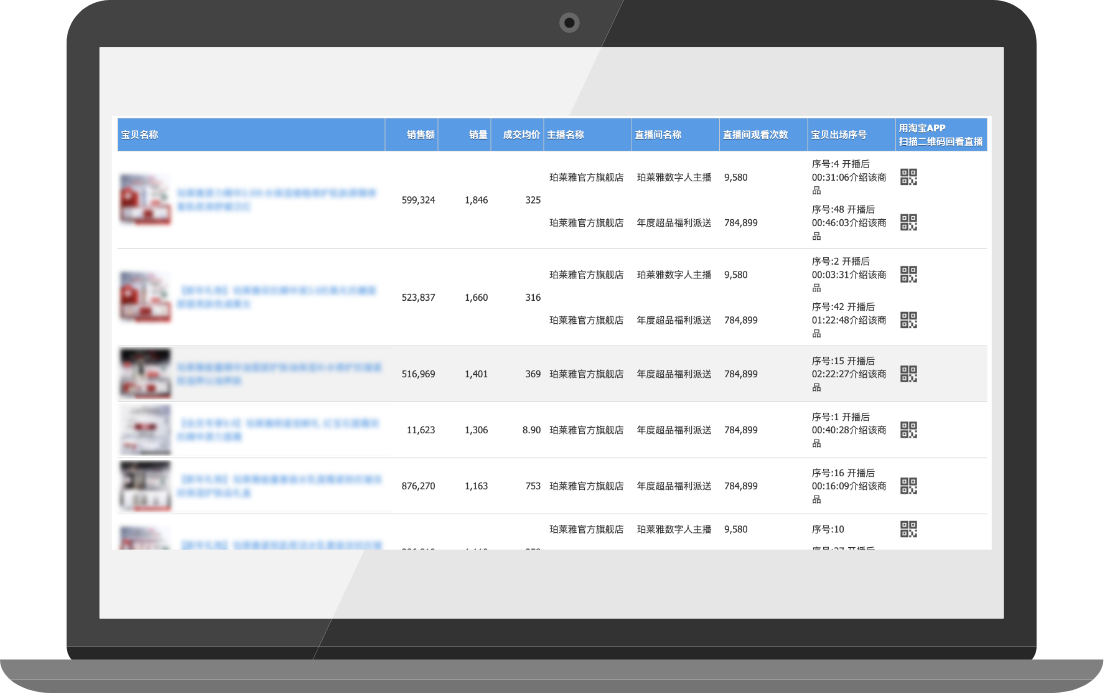Image resolution: width=1104 pixels, height=693 pixels.
Task: Click the QR code for 序号:15 row
Action: (908, 374)
